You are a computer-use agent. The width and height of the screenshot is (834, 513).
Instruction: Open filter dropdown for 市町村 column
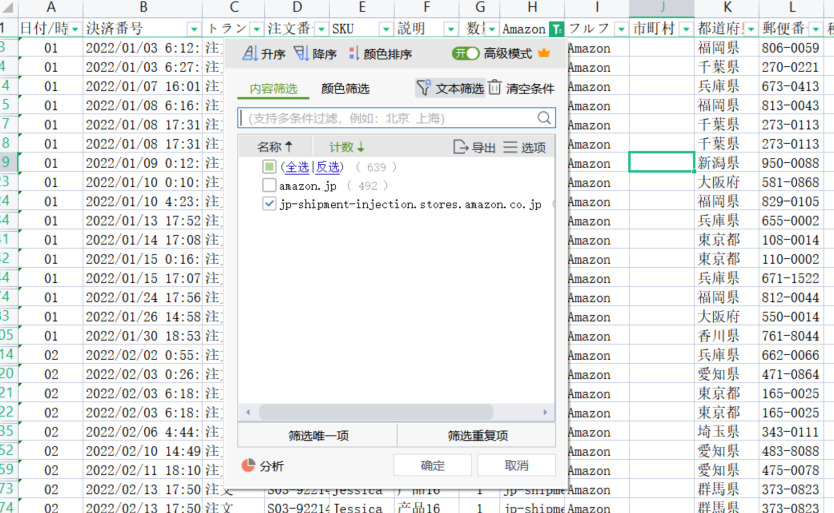(686, 29)
